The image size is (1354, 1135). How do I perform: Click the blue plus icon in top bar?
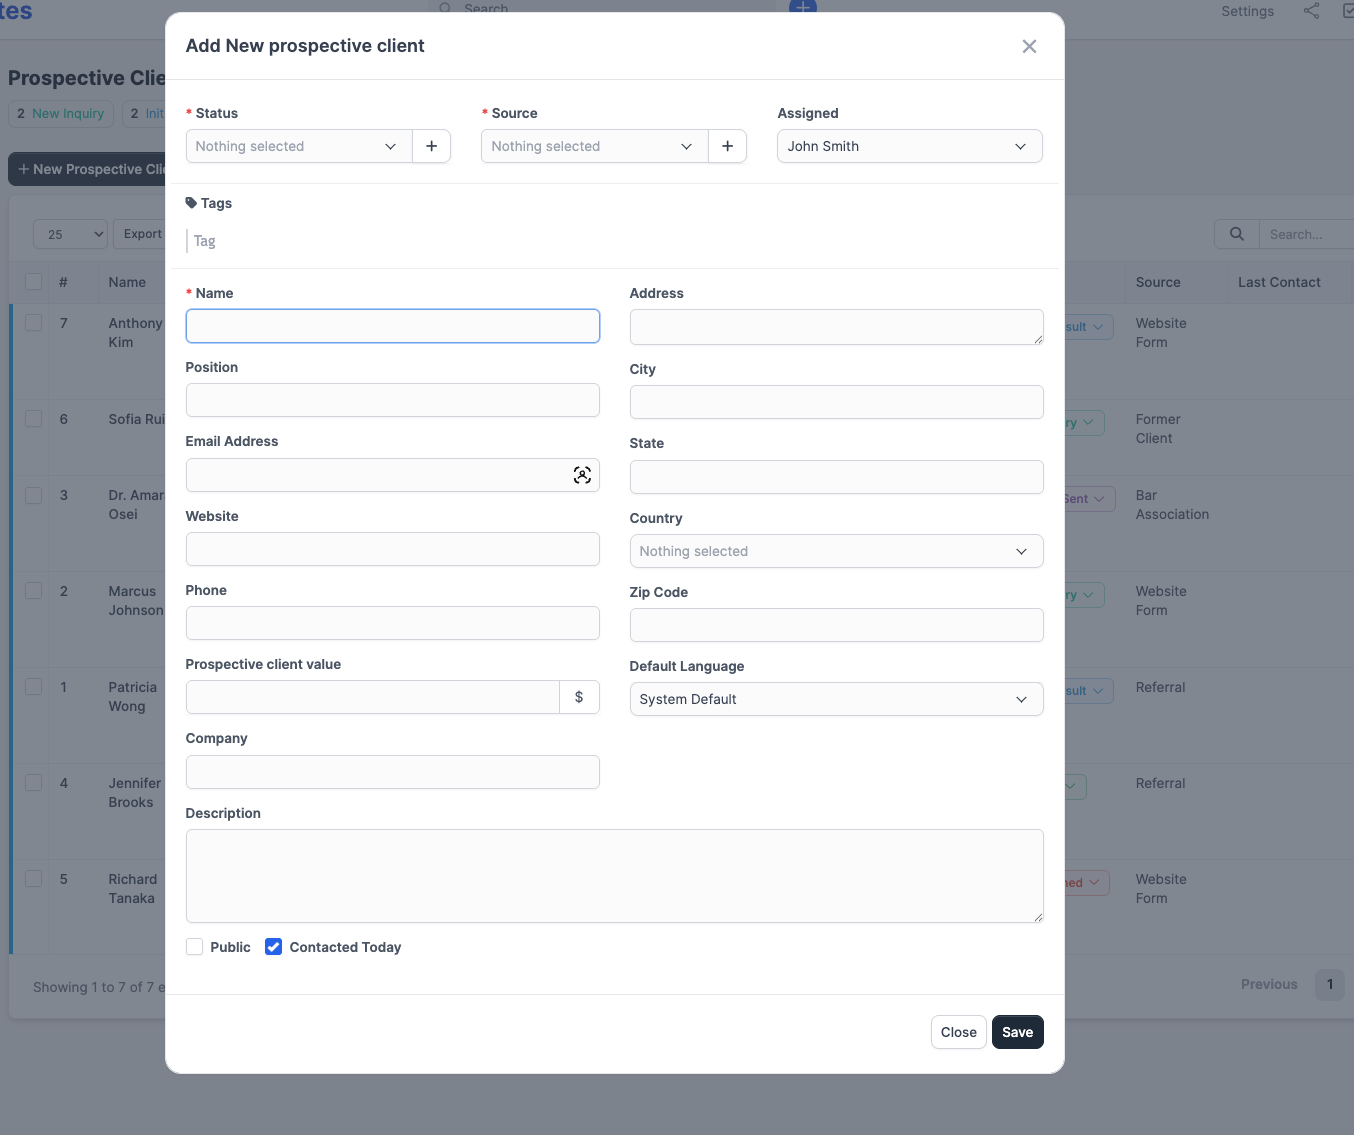tap(803, 6)
